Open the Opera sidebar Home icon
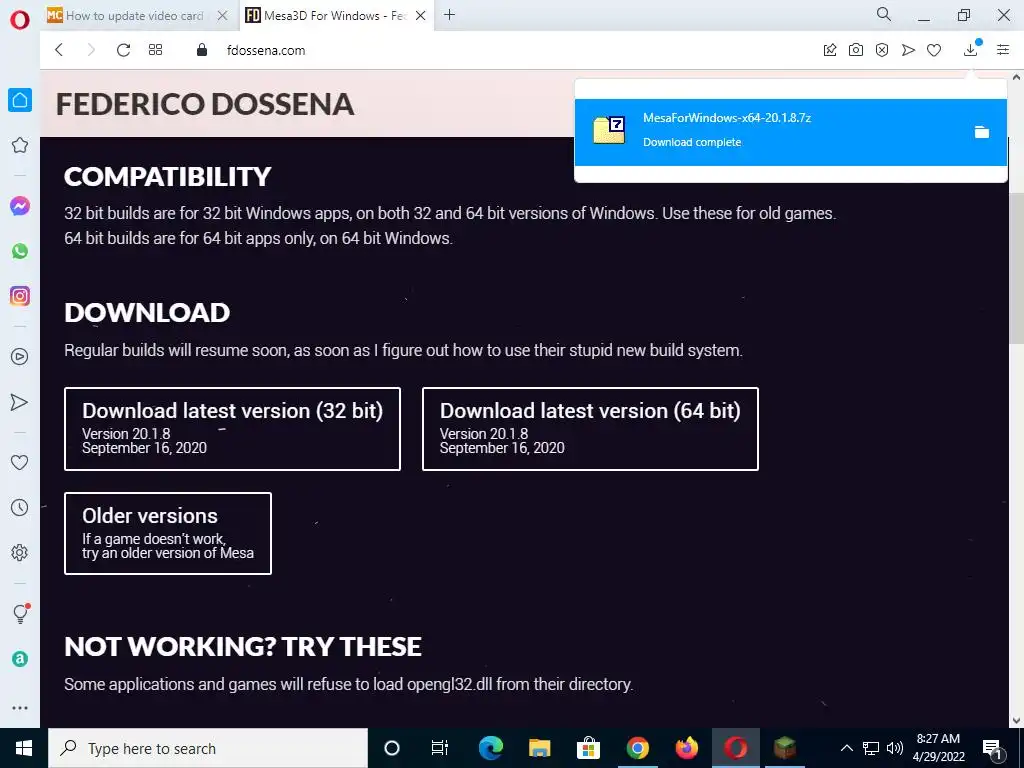 pos(20,100)
